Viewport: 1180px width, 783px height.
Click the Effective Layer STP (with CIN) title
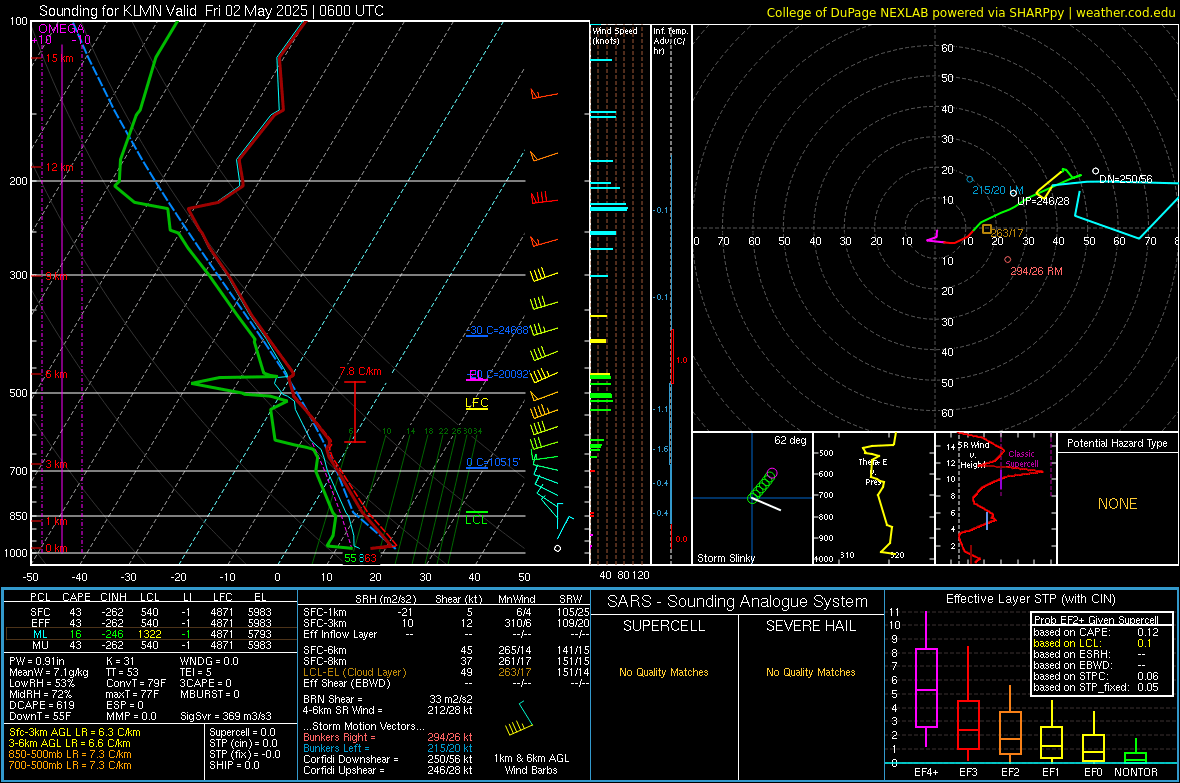(1030, 599)
